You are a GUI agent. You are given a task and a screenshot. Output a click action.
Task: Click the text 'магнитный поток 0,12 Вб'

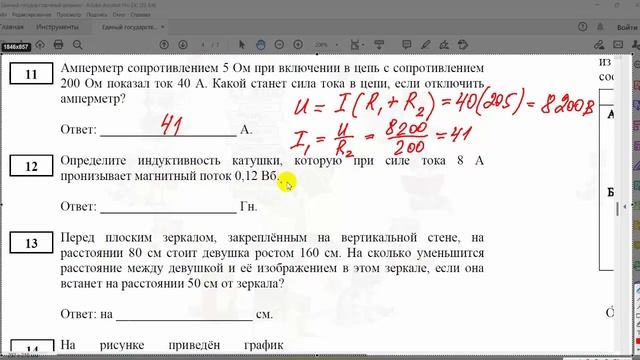206,176
